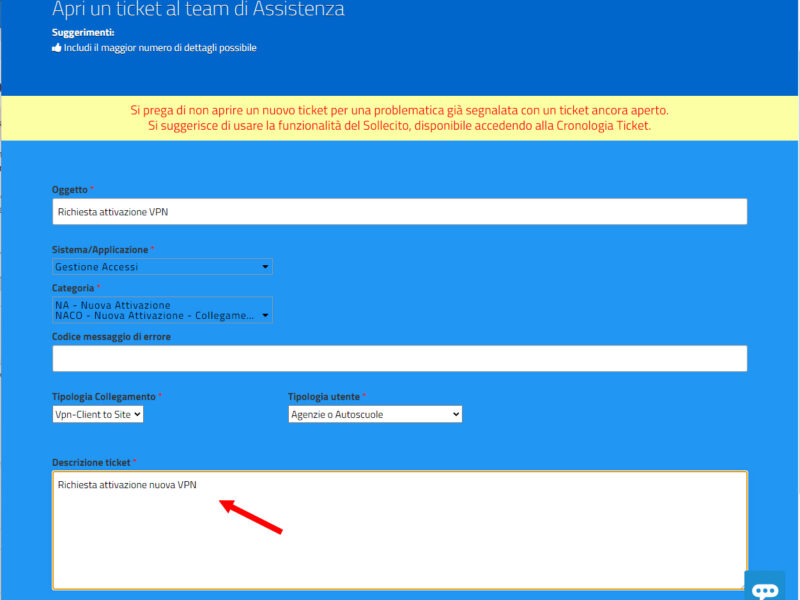The image size is (800, 600).
Task: Click the 'Includi il maggior numero' tip text
Action: pos(160,47)
